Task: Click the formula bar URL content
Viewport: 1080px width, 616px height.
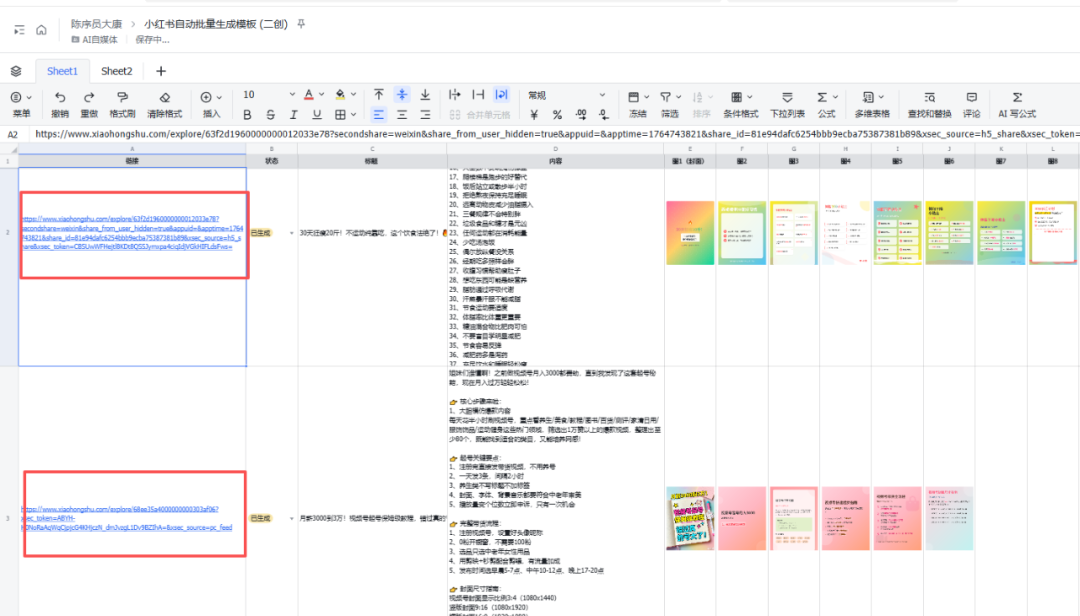Action: tap(557, 134)
